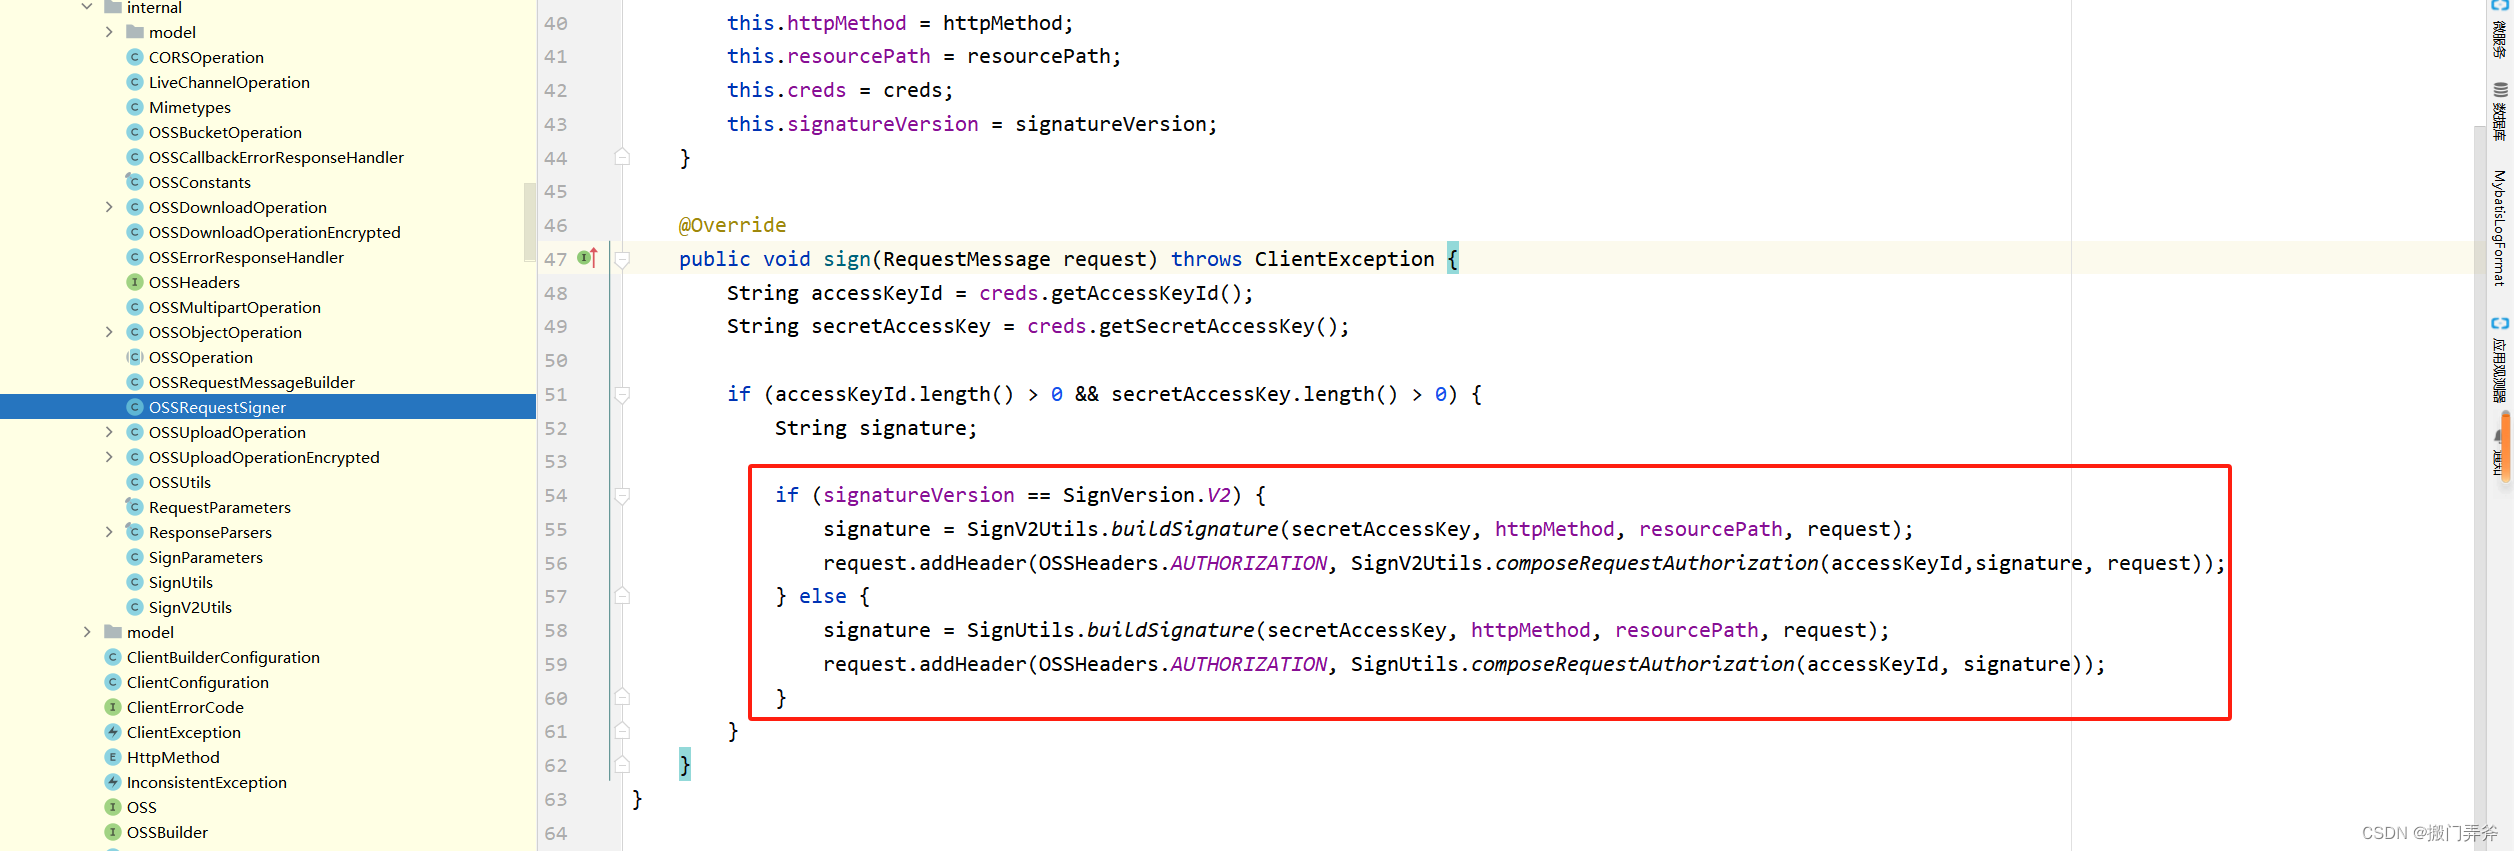Click the Mimetypes class icon

point(135,107)
